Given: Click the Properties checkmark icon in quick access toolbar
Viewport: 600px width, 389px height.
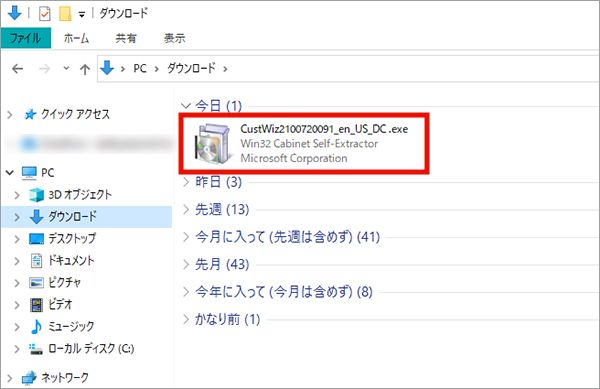Looking at the screenshot, I should pos(44,14).
